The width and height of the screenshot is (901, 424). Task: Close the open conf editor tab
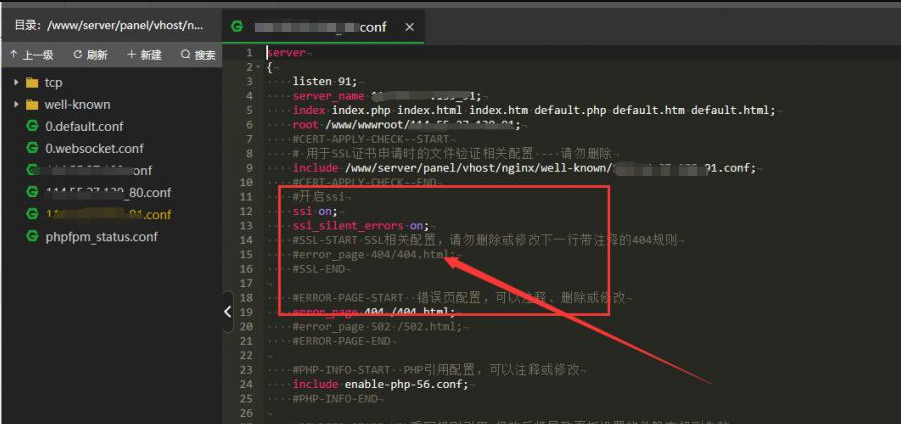tap(409, 27)
